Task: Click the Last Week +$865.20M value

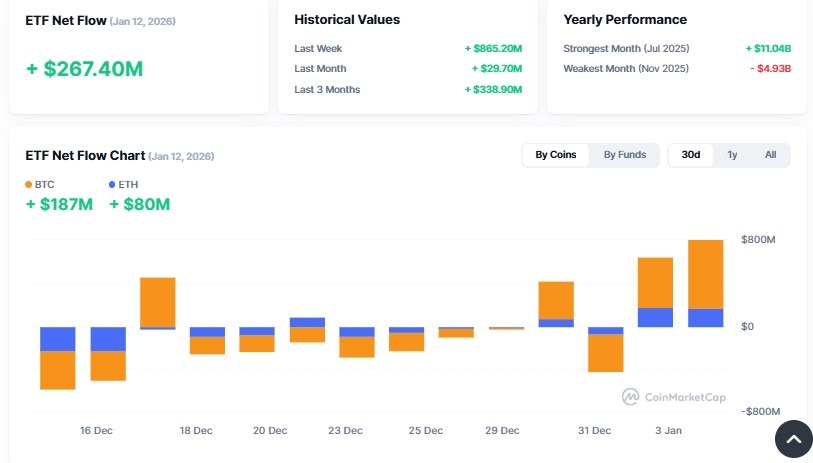Action: pos(500,48)
